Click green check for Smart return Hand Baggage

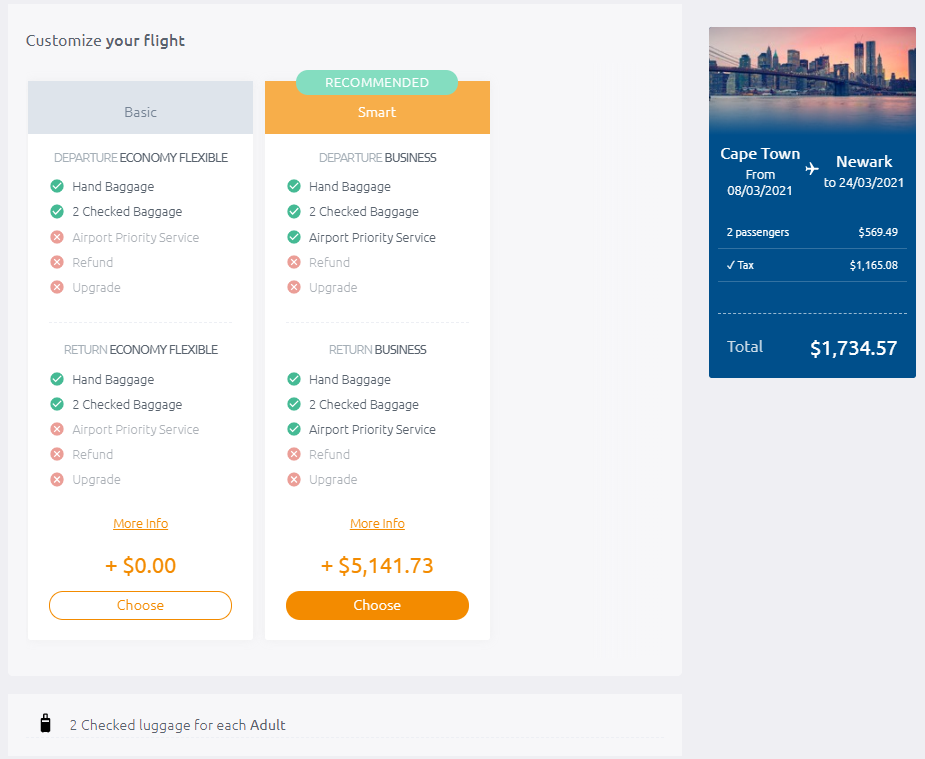click(294, 379)
